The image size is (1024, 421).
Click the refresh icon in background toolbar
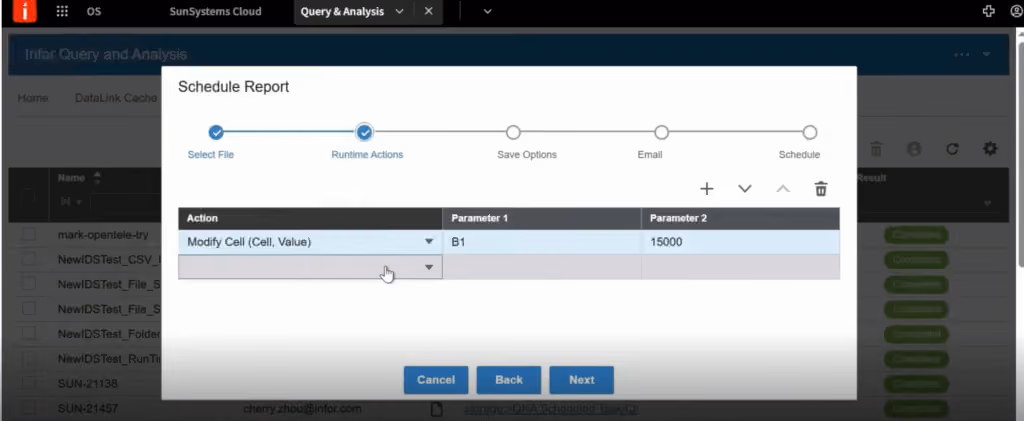point(952,149)
